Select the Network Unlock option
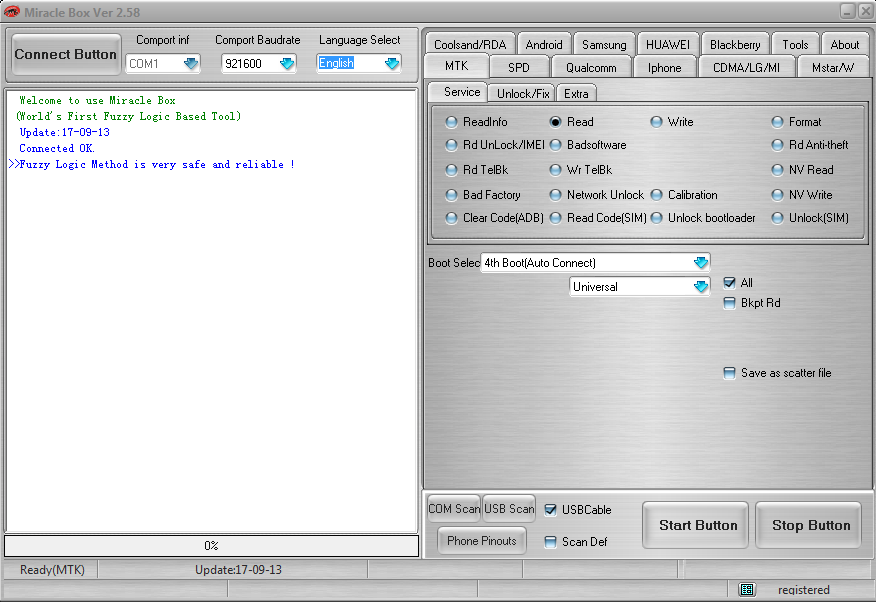The image size is (876, 602). [556, 195]
